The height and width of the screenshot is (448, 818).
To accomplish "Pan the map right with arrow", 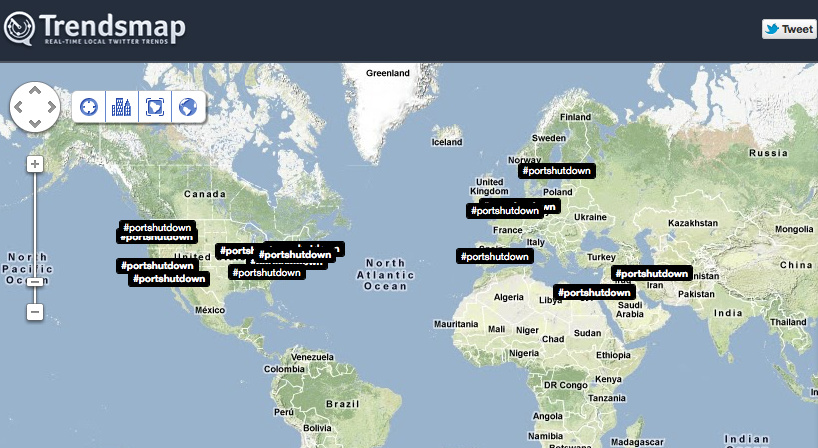I will [52, 107].
